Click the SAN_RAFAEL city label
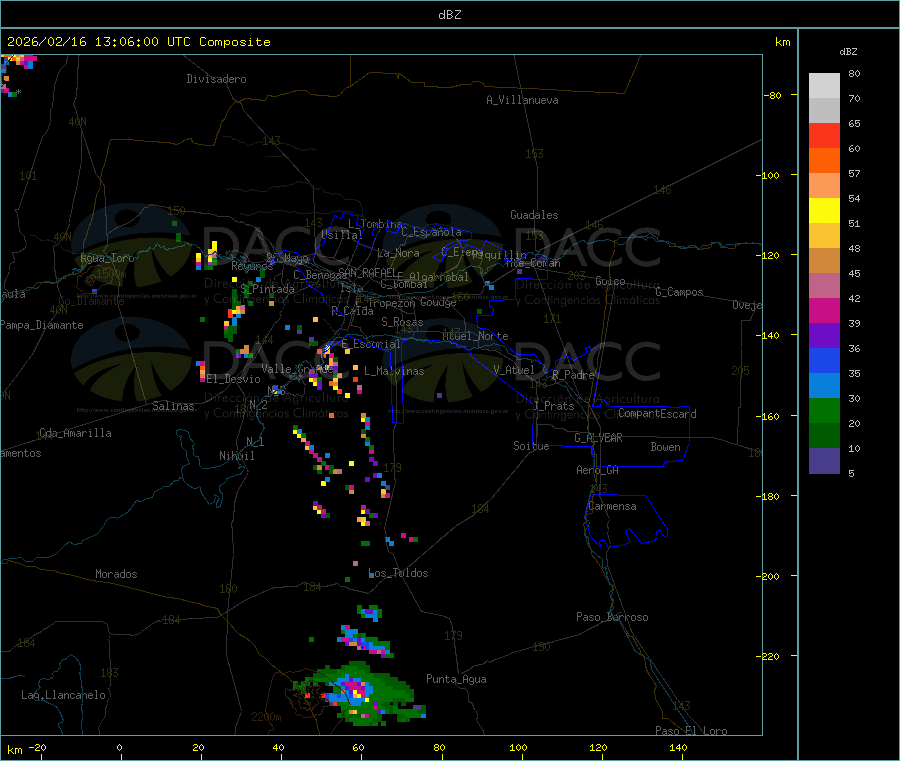900x761 pixels. coord(367,272)
